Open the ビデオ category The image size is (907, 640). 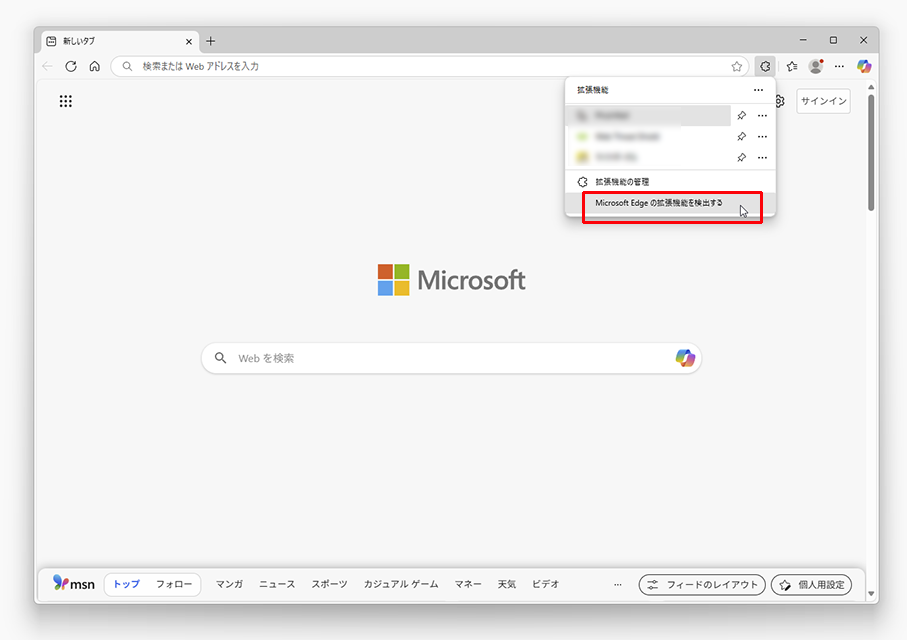pos(545,584)
